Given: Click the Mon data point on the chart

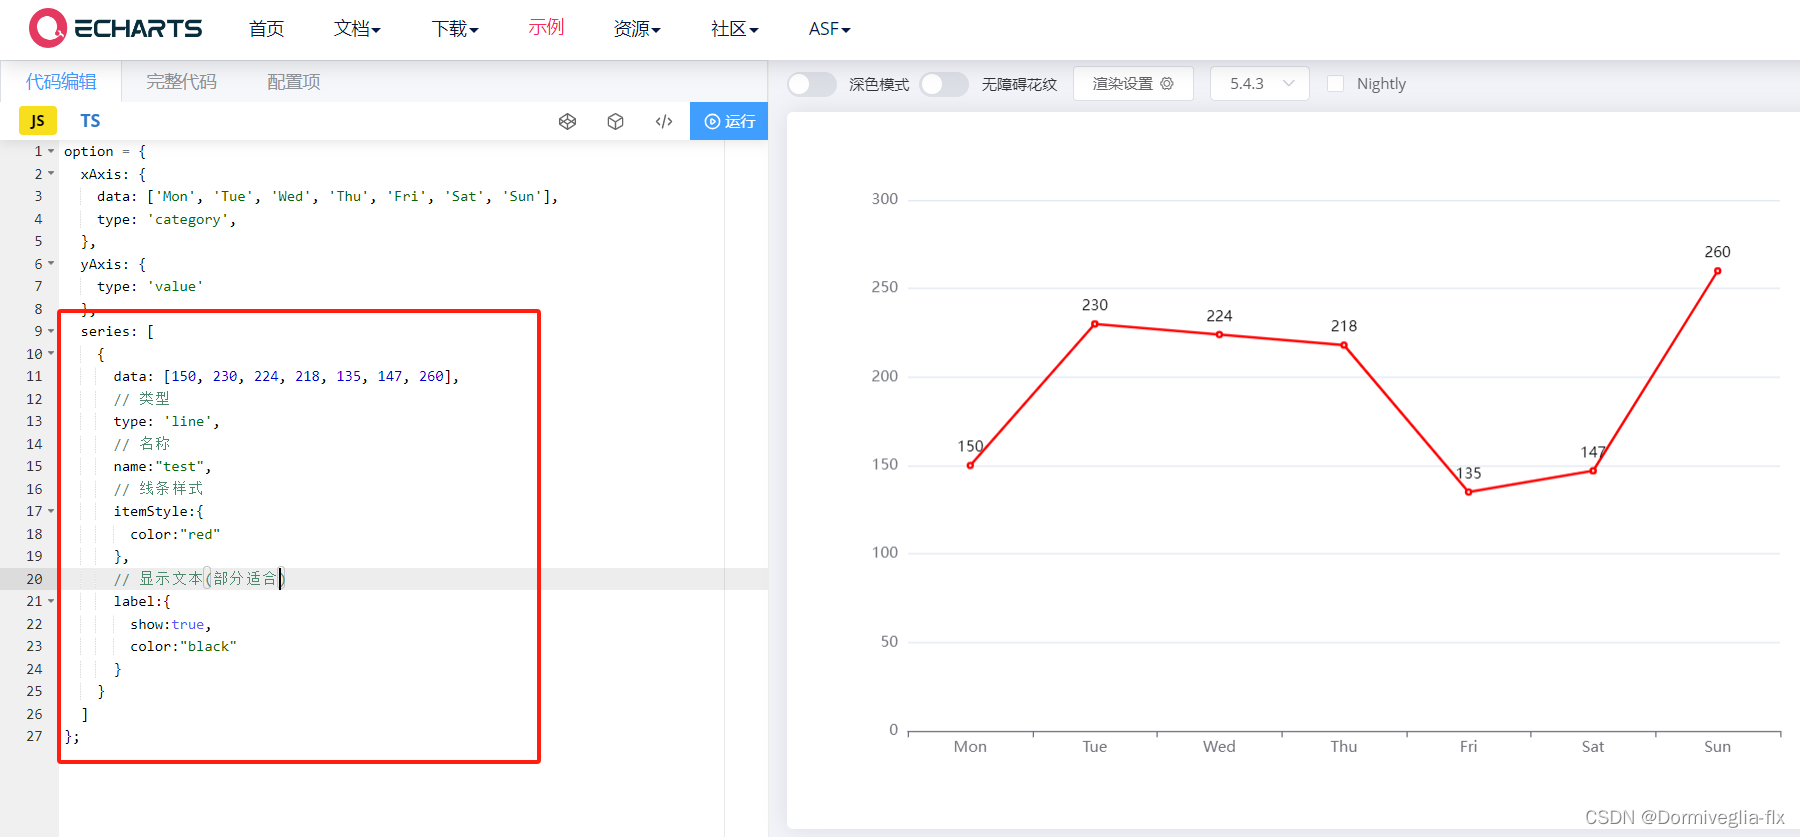Looking at the screenshot, I should [970, 465].
